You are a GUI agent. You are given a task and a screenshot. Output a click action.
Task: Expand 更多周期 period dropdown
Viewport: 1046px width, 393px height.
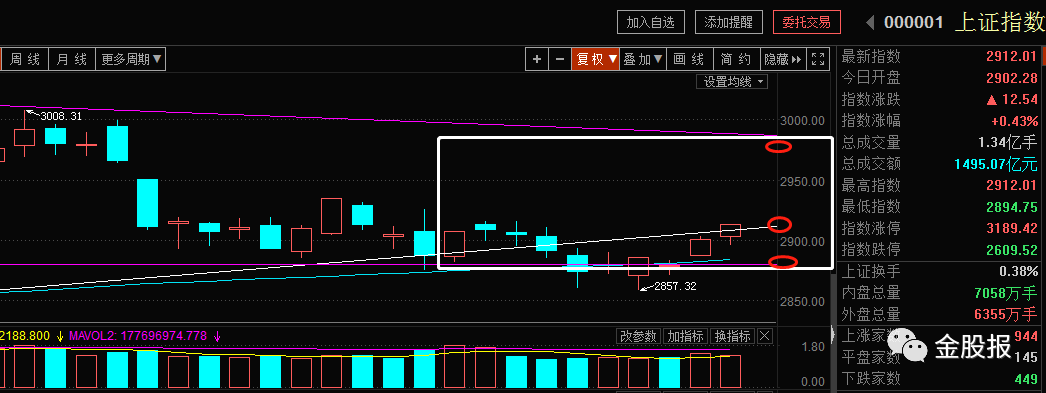click(x=131, y=59)
